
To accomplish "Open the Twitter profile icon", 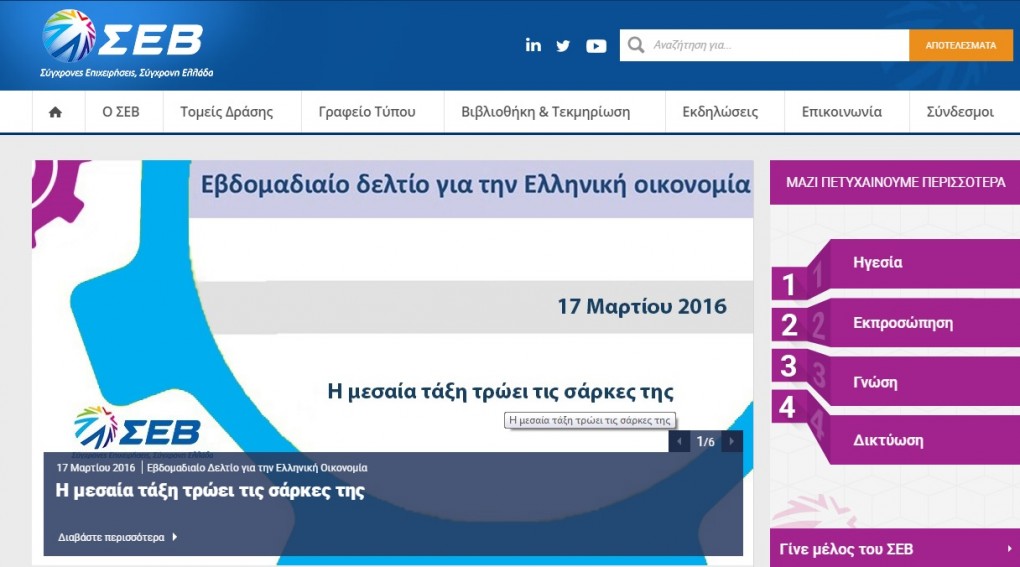I will pos(563,46).
